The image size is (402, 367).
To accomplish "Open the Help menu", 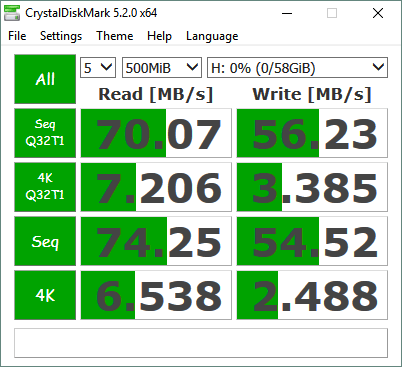I will (159, 36).
